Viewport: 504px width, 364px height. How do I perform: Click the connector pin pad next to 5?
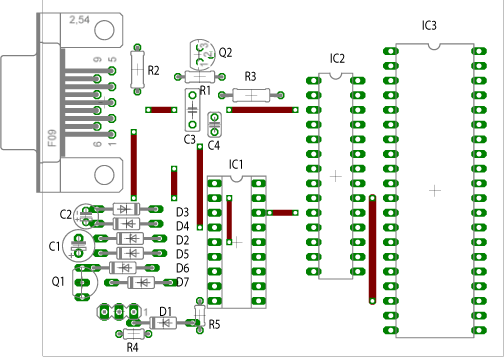112,71
